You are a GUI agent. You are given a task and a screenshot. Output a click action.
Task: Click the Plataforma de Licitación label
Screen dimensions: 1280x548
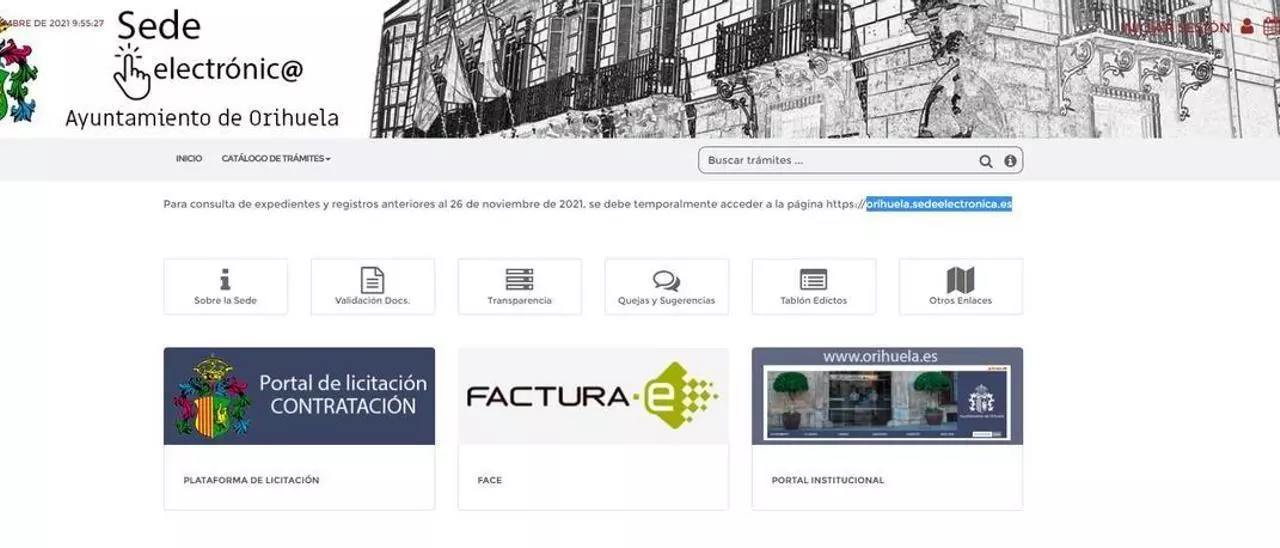(251, 480)
